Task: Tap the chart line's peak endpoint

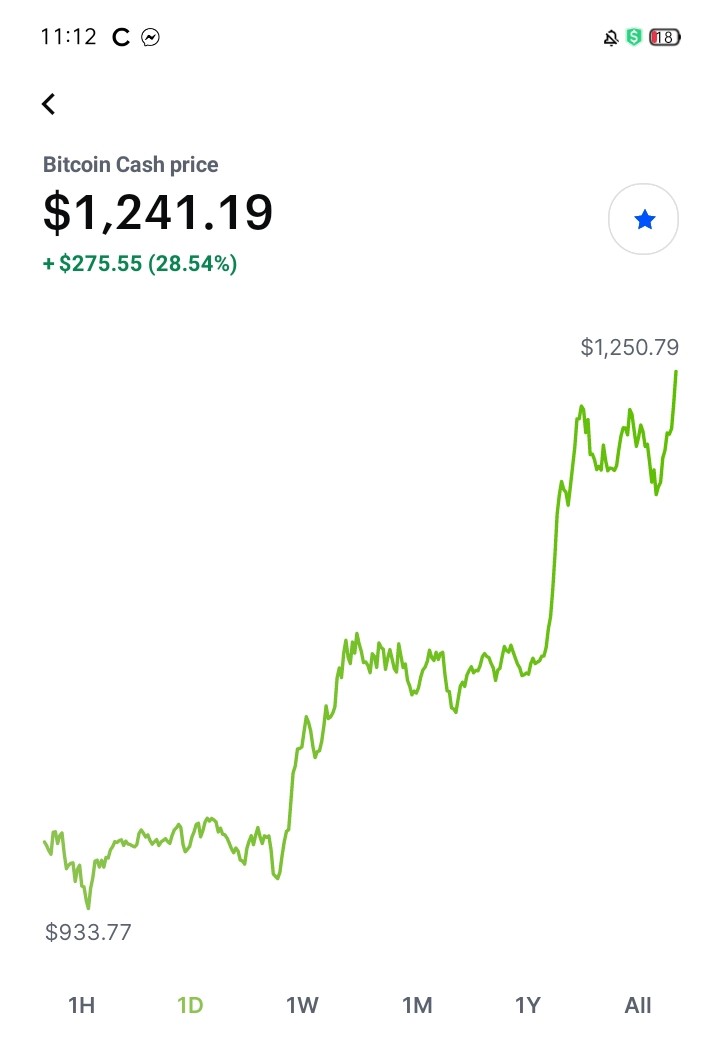Action: [x=675, y=371]
